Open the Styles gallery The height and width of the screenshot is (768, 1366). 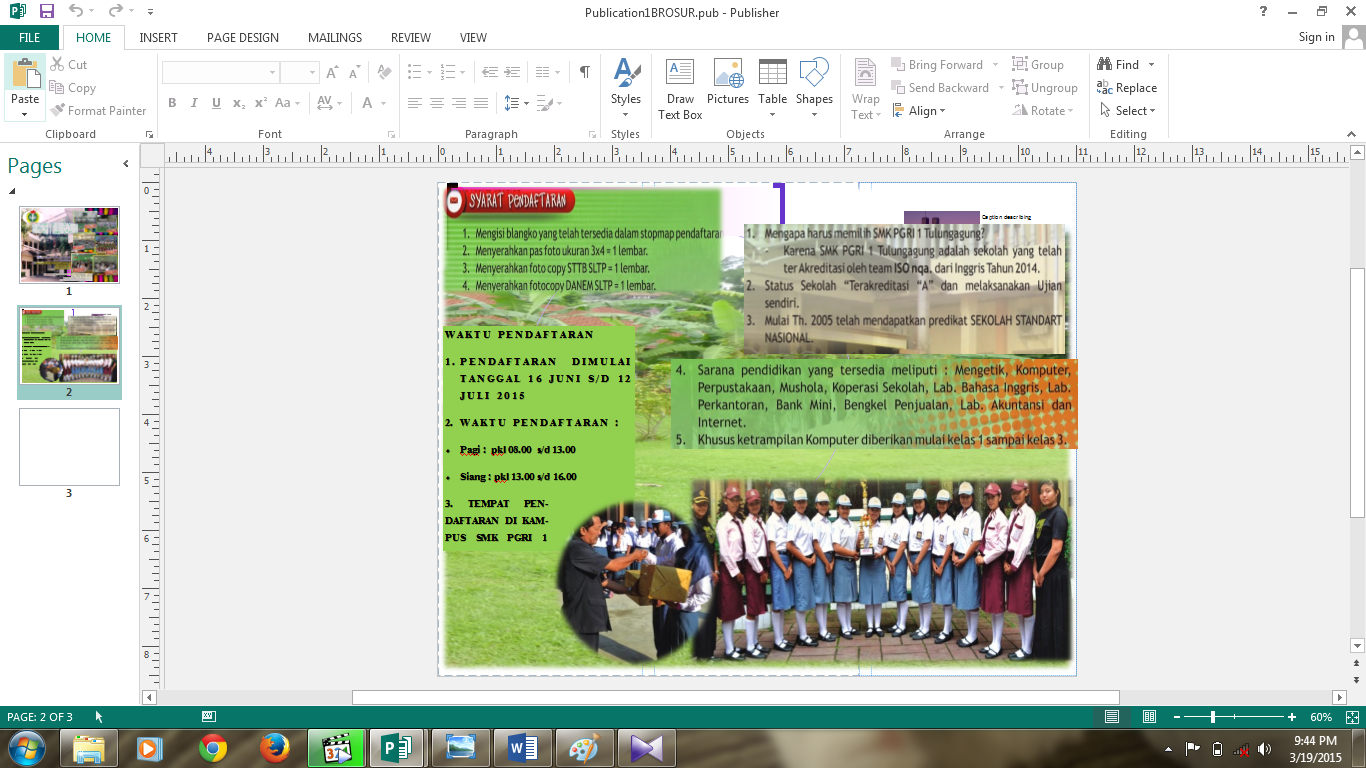click(626, 88)
